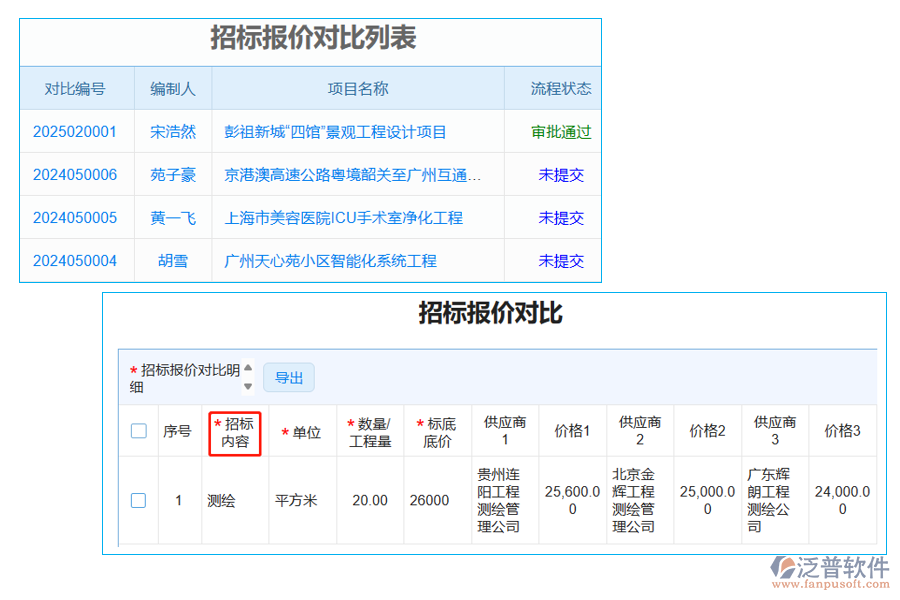Toggle the select-all checkbox in the header
The image size is (900, 600).
138,430
